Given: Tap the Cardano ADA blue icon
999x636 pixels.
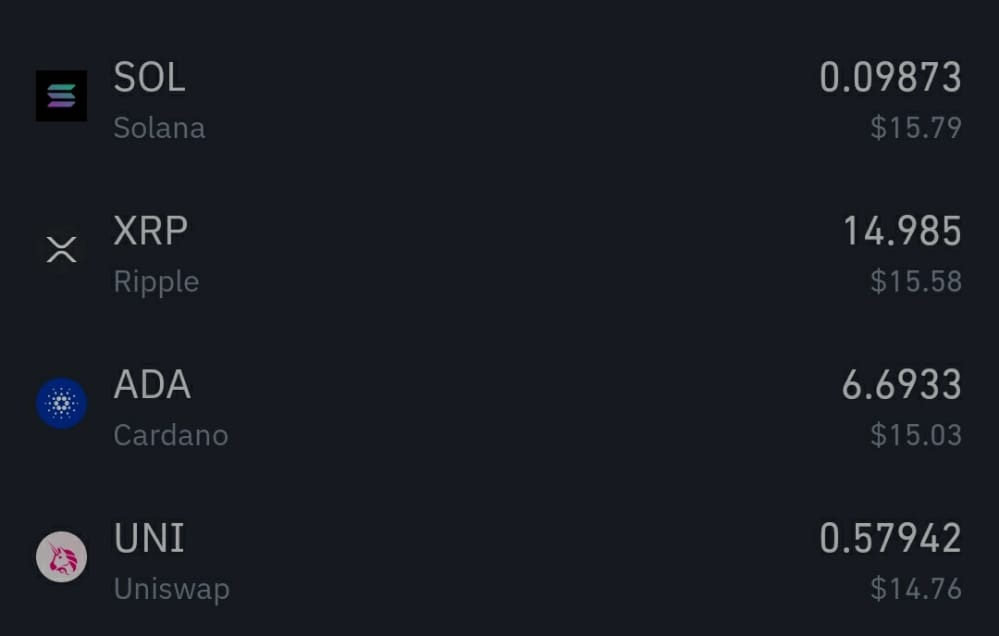Looking at the screenshot, I should (x=61, y=403).
